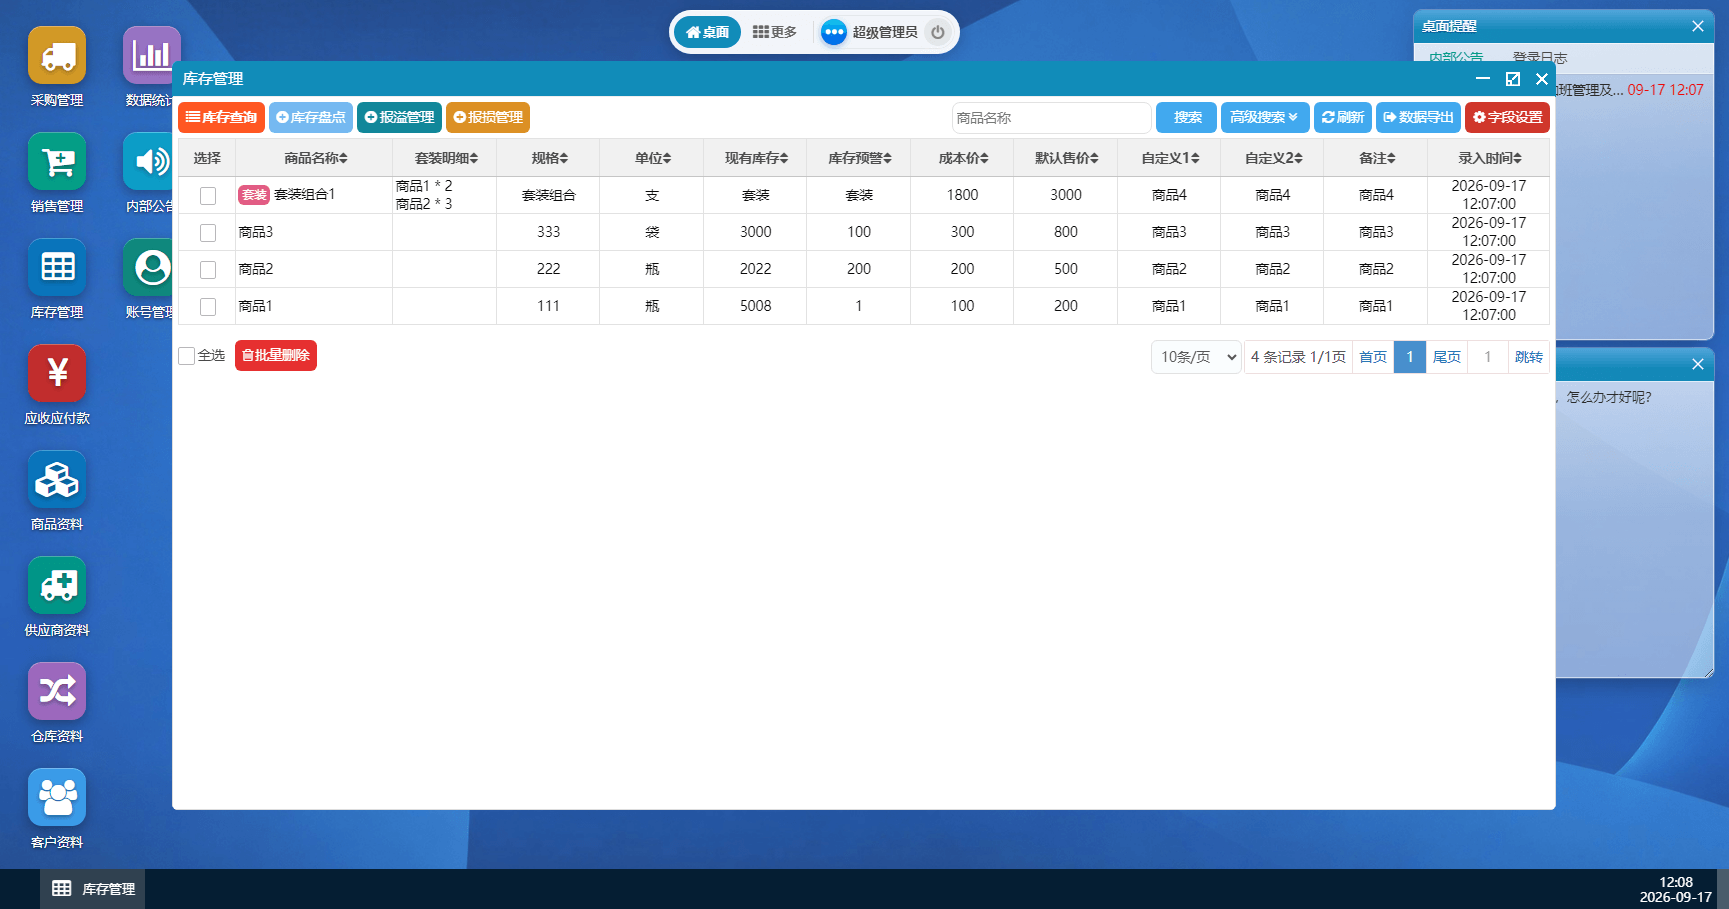Sort by 录入时间 column
This screenshot has width=1729, height=909.
pyautogui.click(x=1489, y=158)
